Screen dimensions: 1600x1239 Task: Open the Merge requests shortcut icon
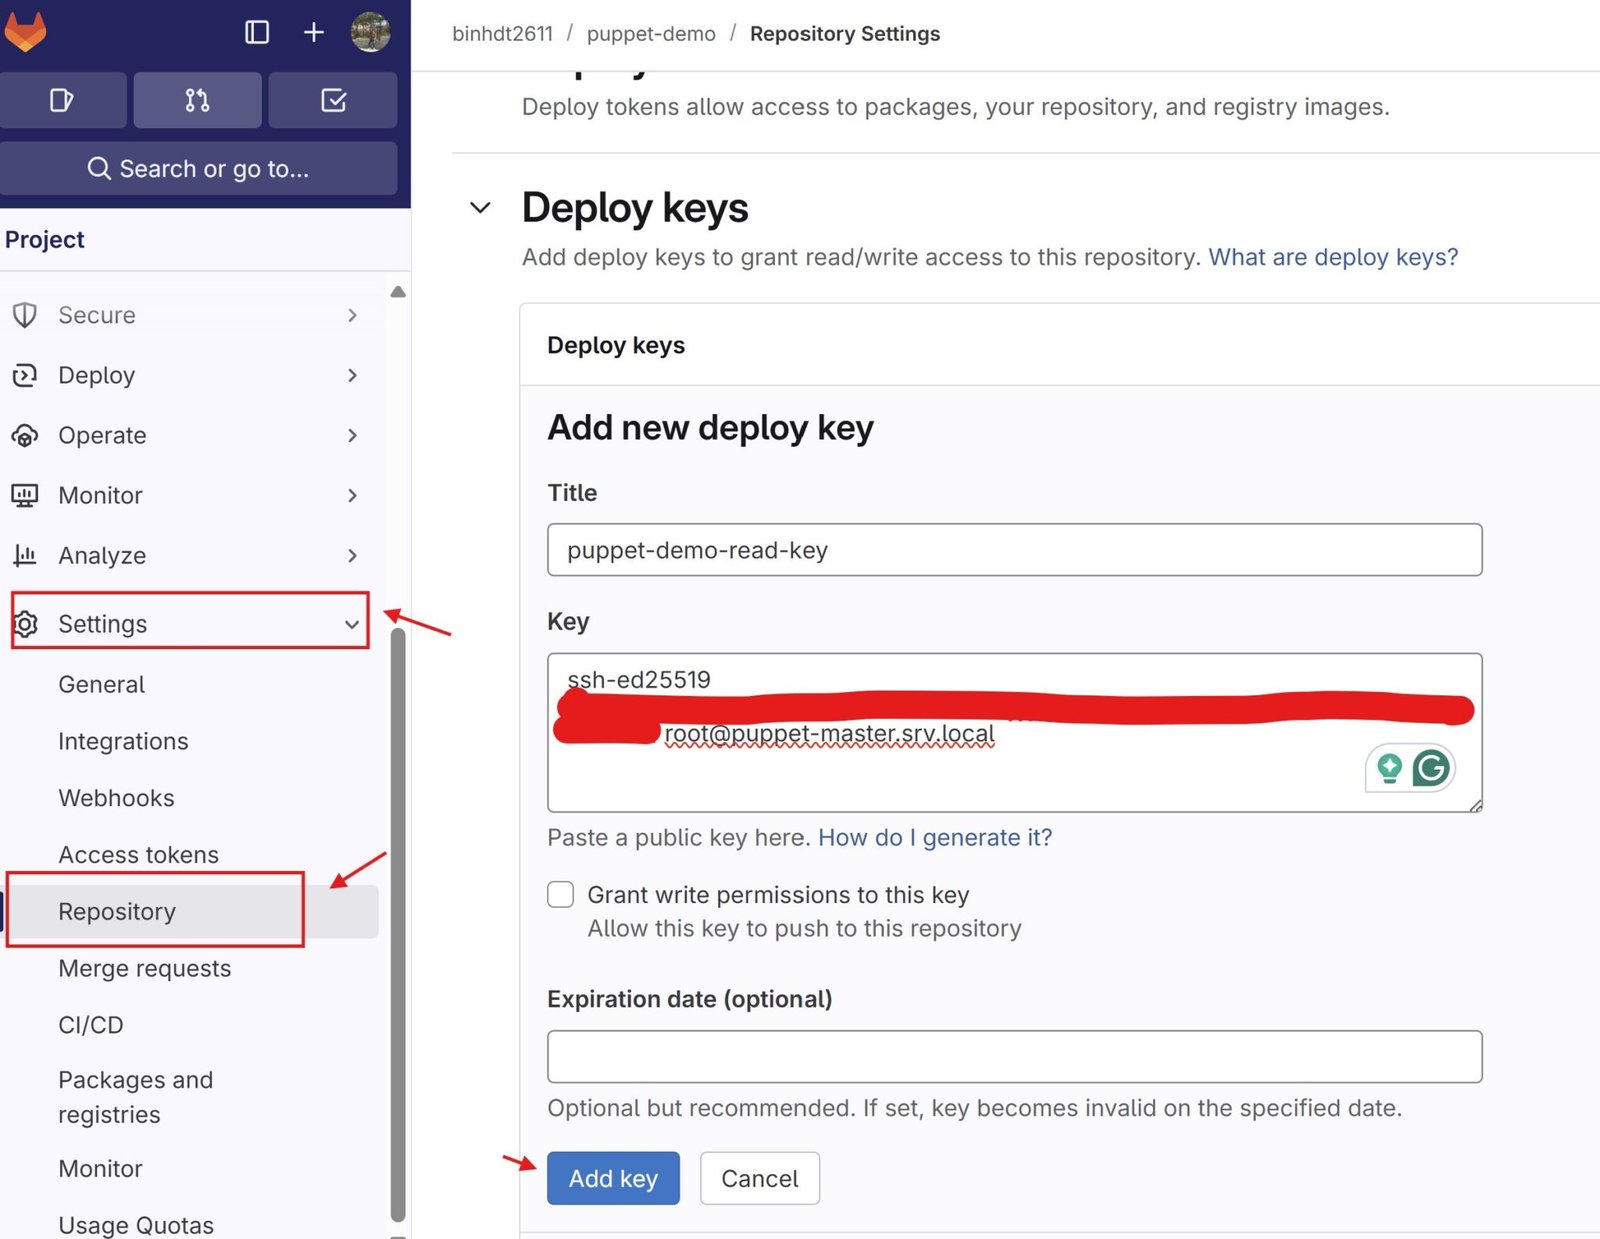[x=197, y=100]
